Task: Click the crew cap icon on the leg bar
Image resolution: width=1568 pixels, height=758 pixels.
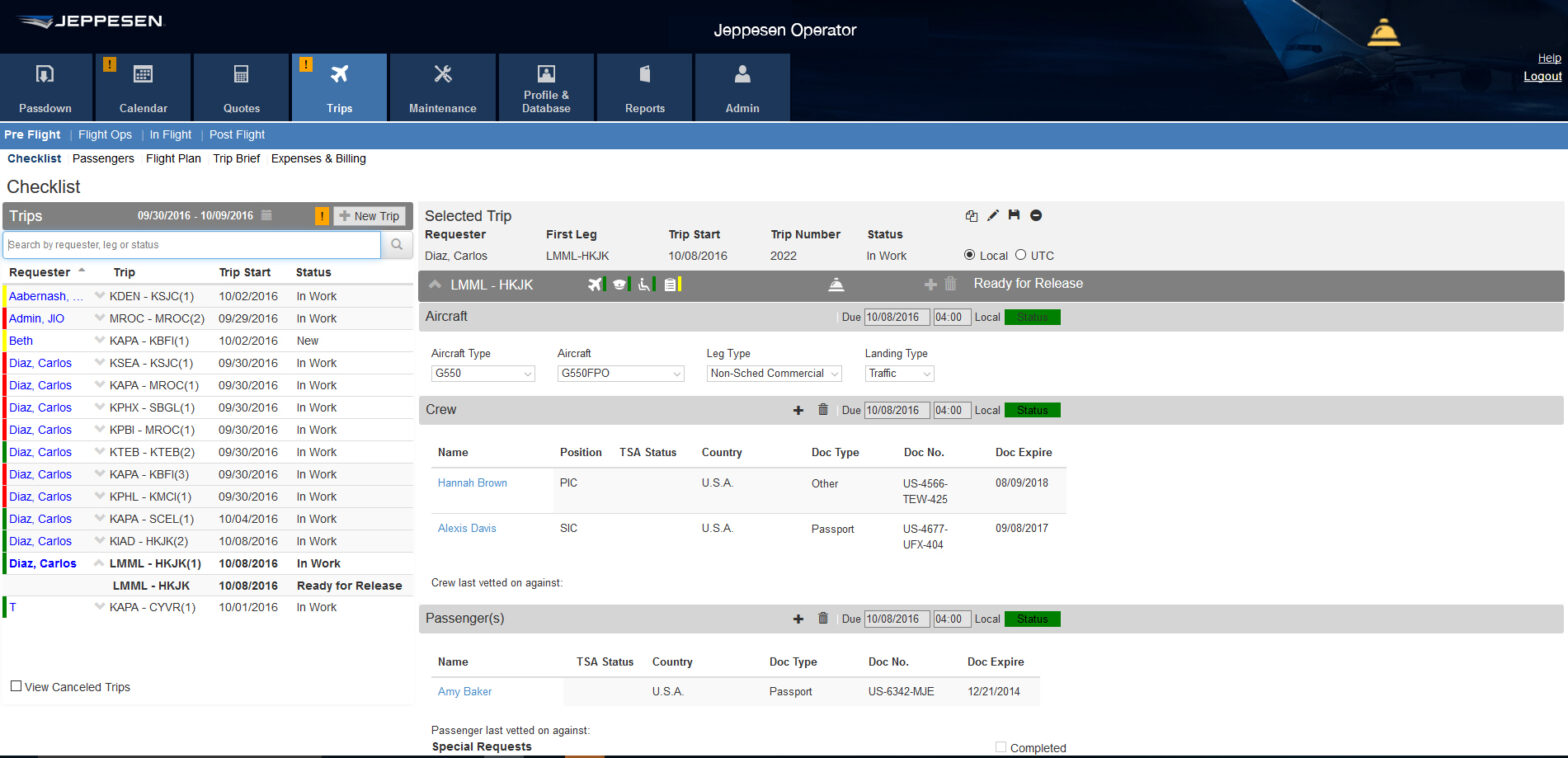Action: click(620, 284)
